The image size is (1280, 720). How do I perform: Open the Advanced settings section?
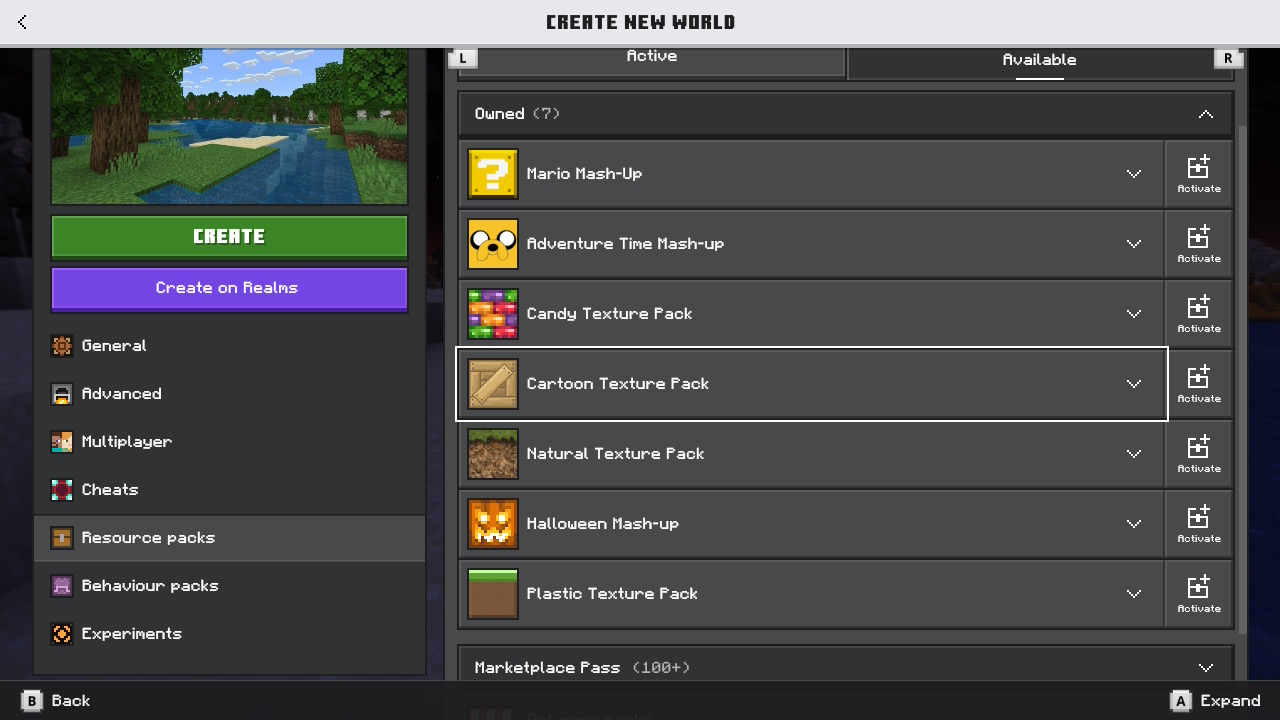pyautogui.click(x=230, y=394)
